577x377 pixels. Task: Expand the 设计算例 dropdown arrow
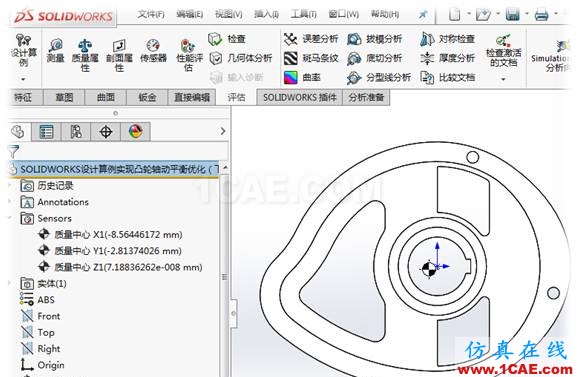pos(23,79)
